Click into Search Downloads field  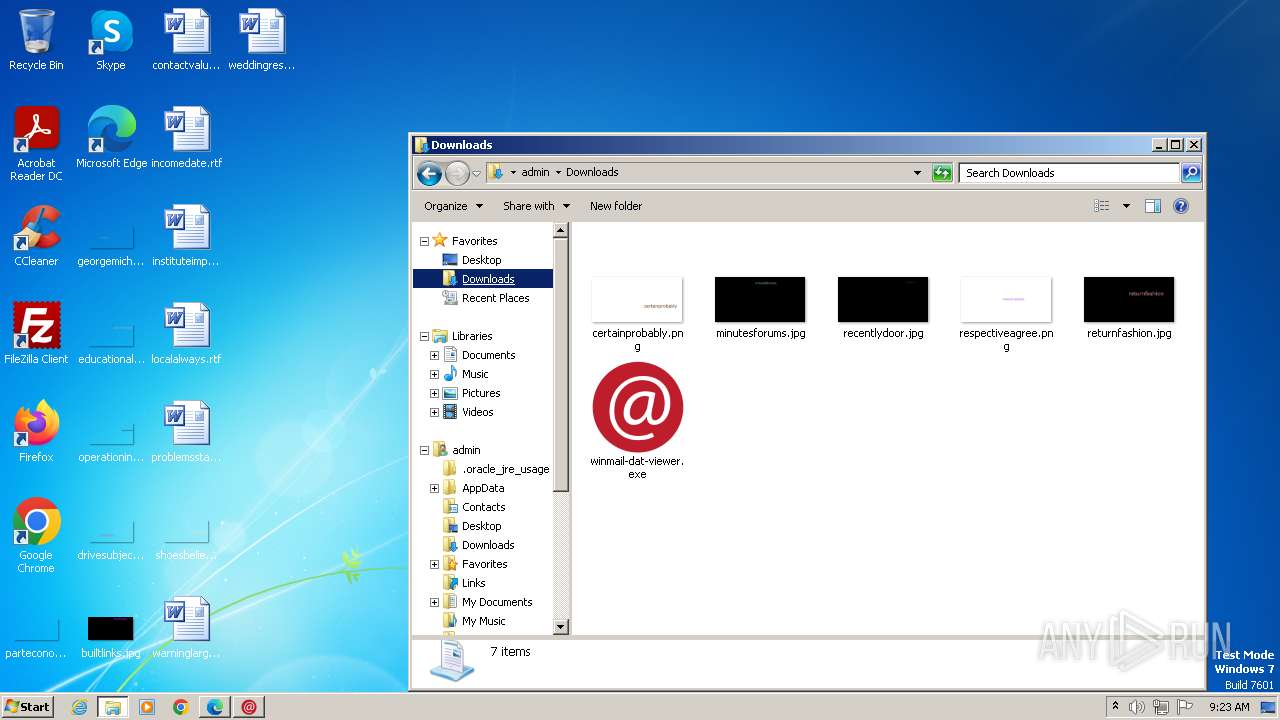(x=1069, y=173)
